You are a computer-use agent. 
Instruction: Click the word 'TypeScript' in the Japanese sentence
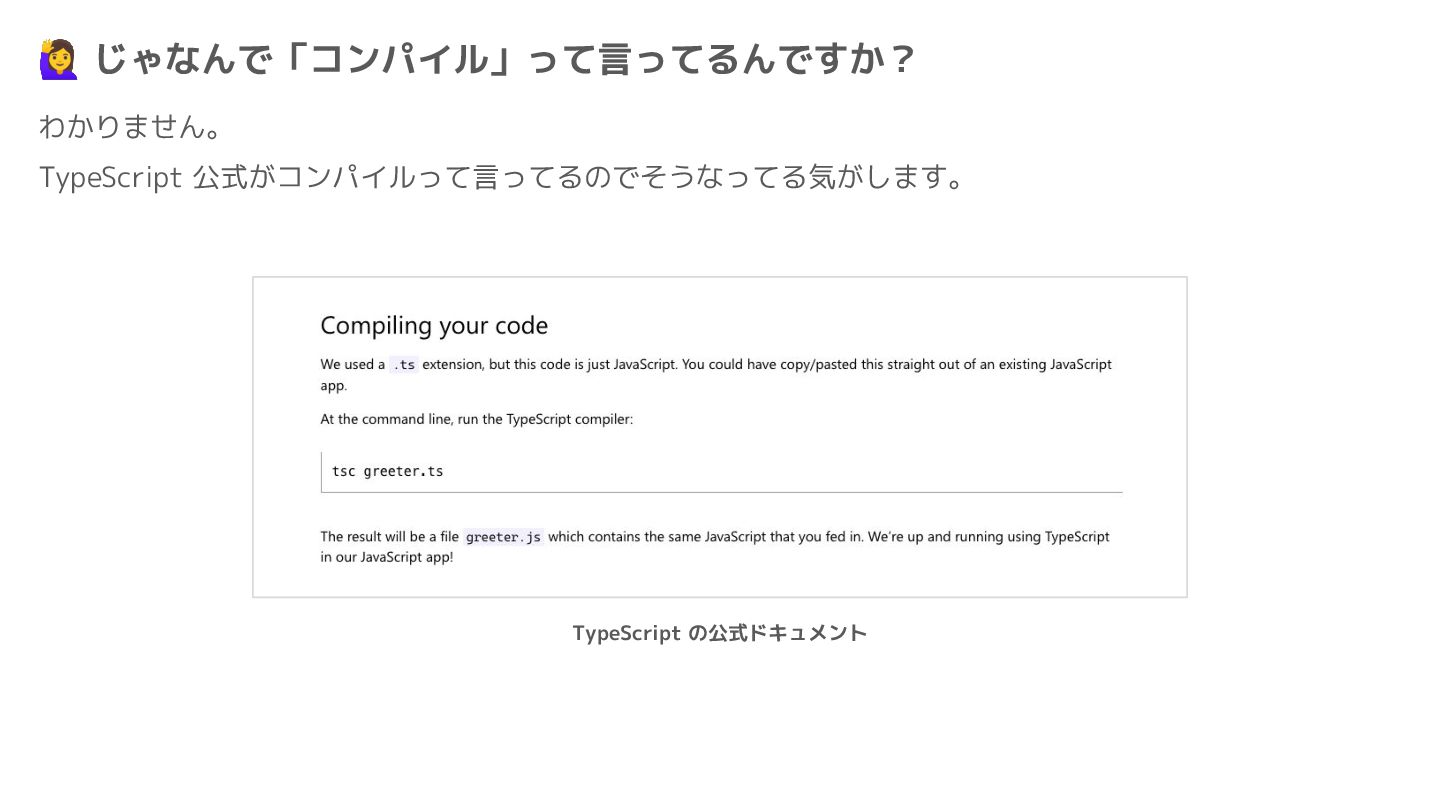(x=110, y=178)
